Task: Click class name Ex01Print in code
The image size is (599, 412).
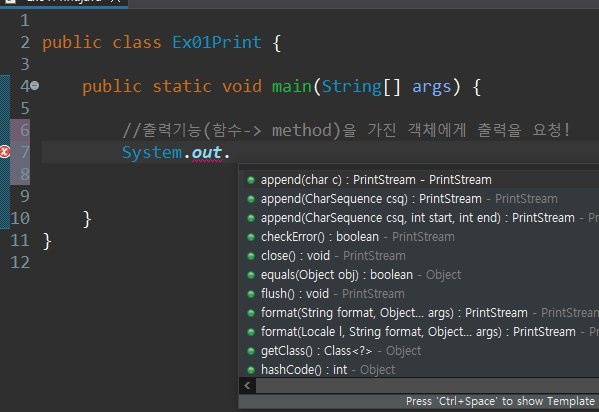Action: pyautogui.click(x=217, y=42)
